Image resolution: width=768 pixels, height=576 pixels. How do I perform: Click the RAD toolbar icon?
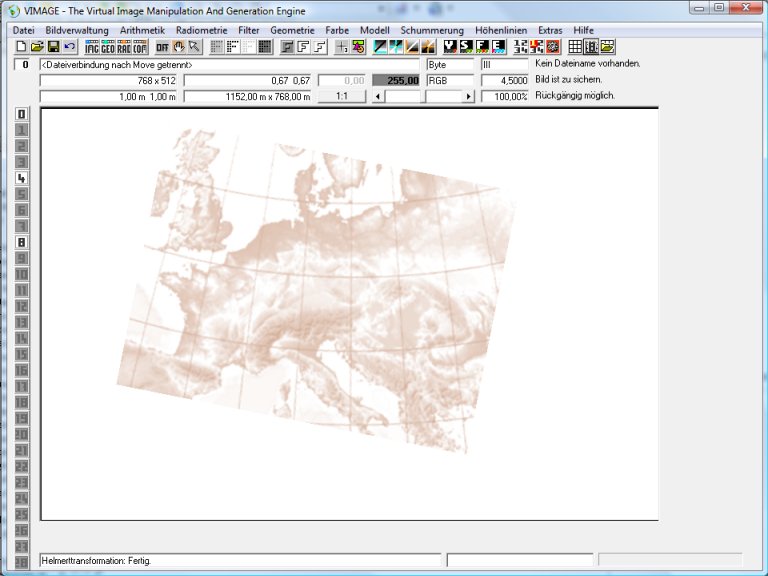tap(124, 47)
